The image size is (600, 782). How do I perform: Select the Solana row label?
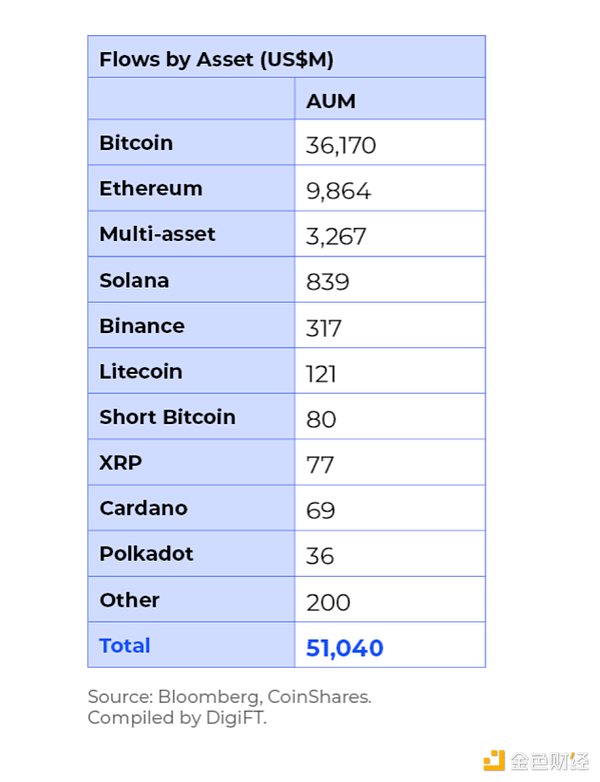(x=134, y=280)
